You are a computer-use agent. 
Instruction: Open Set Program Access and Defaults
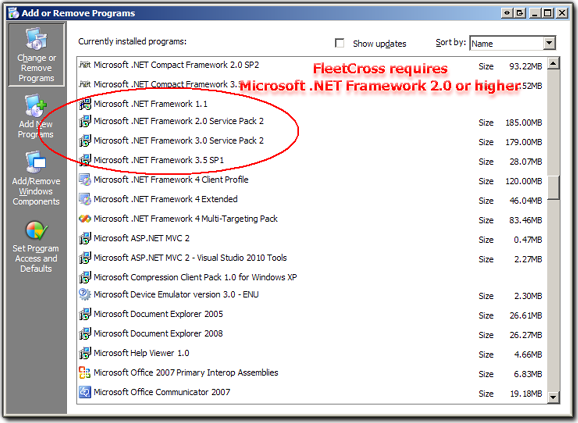tap(36, 247)
